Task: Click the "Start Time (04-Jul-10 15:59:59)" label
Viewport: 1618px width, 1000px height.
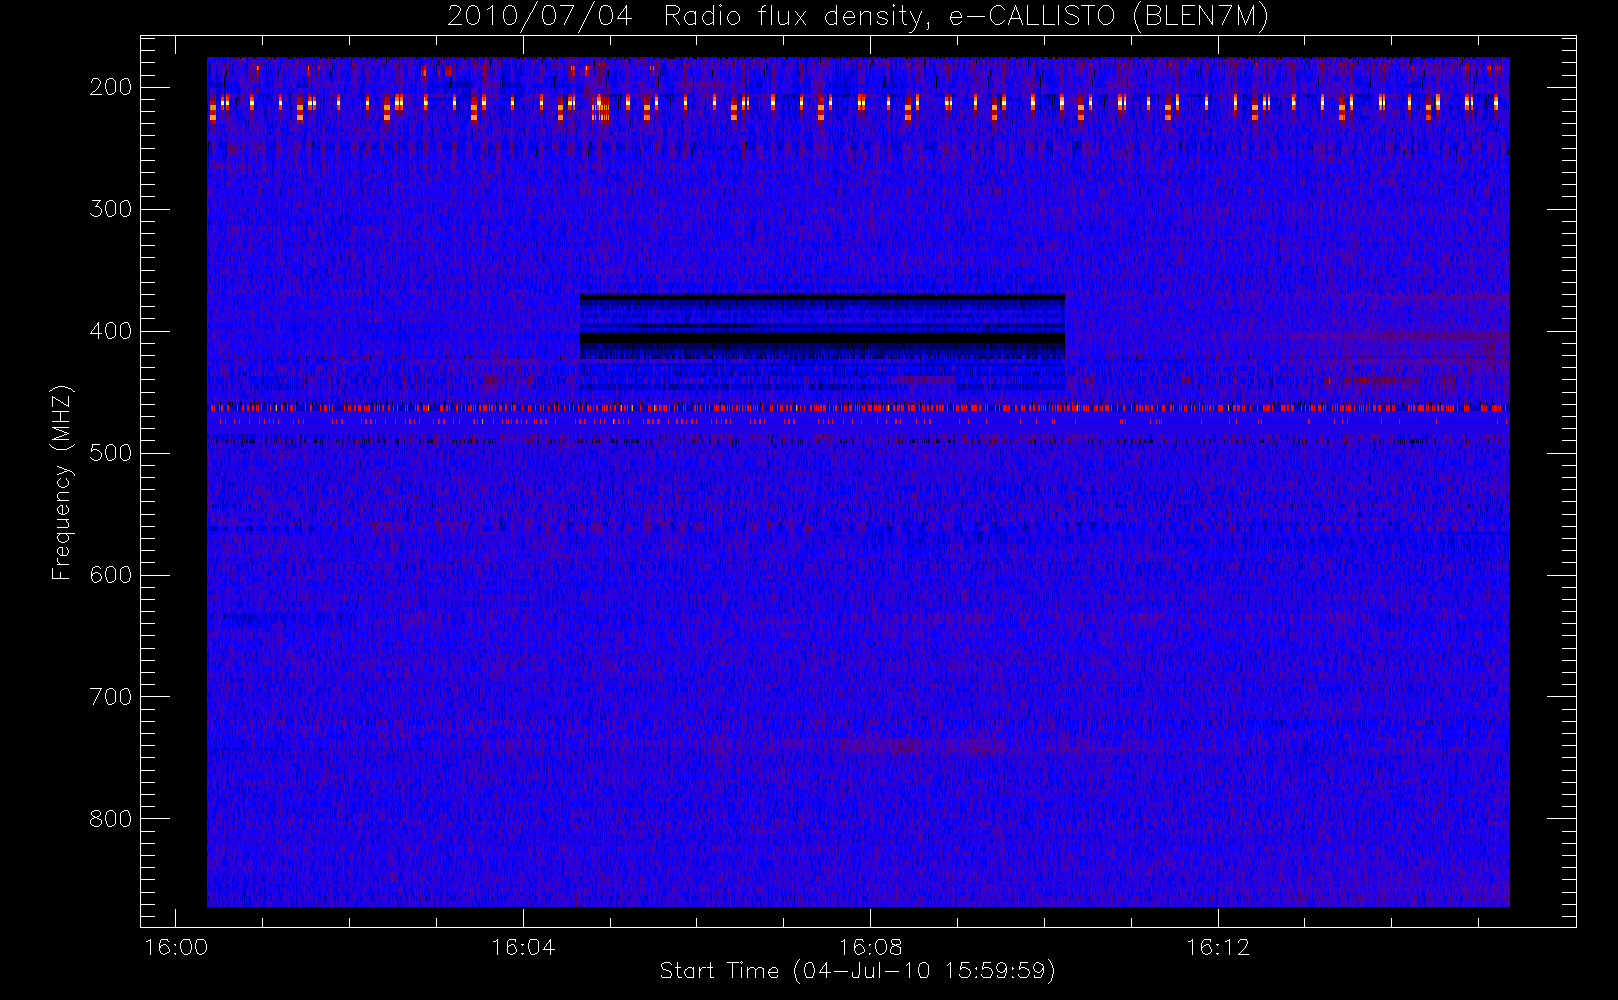Action: point(857,971)
